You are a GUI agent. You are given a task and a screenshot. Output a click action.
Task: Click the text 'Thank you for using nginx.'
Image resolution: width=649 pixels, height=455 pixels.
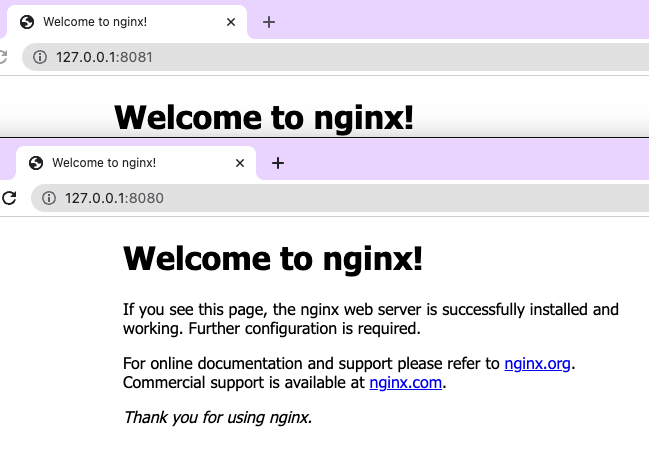(x=218, y=417)
